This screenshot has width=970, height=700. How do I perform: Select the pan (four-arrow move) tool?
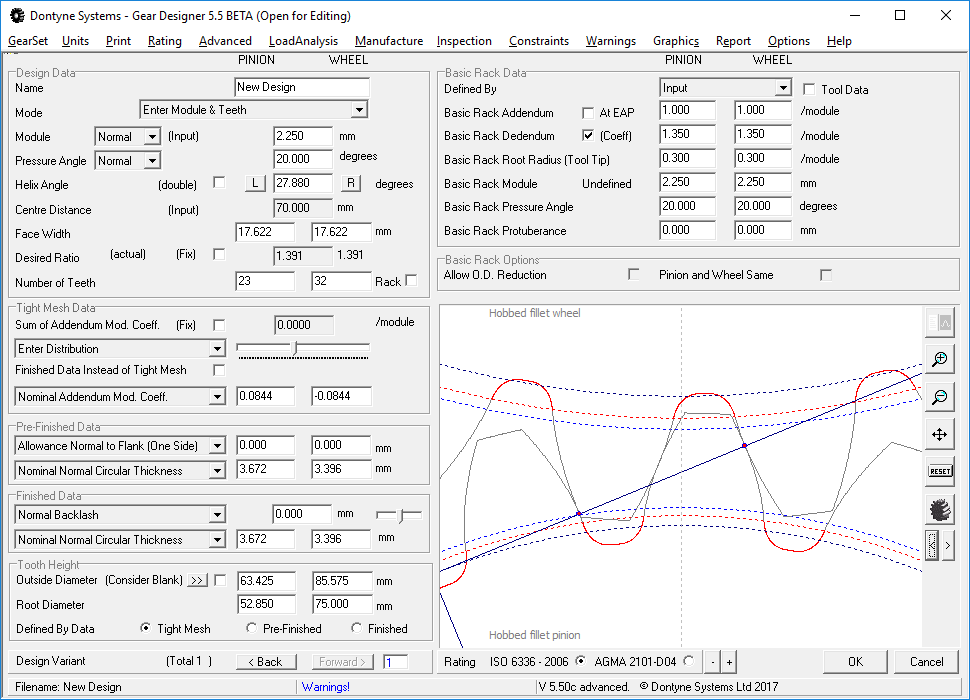click(x=939, y=435)
